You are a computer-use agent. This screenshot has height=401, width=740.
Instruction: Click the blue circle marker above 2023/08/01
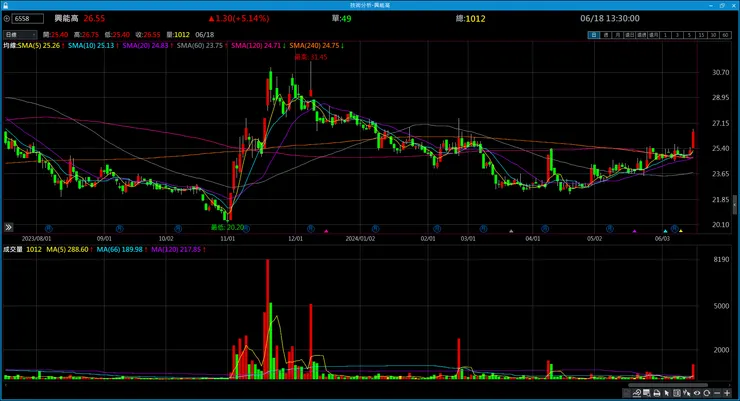coord(48,228)
